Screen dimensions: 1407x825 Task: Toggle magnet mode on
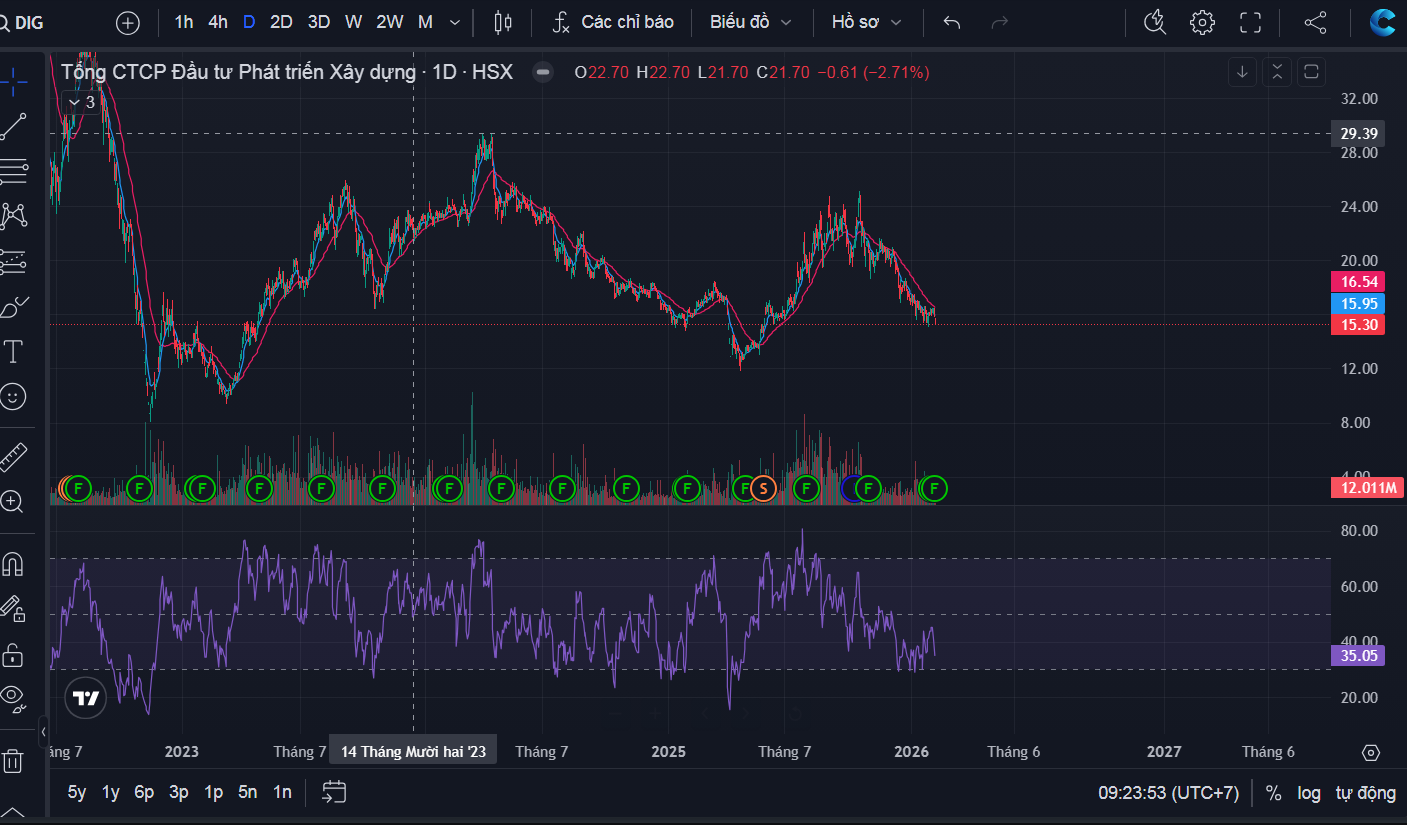tap(13, 564)
